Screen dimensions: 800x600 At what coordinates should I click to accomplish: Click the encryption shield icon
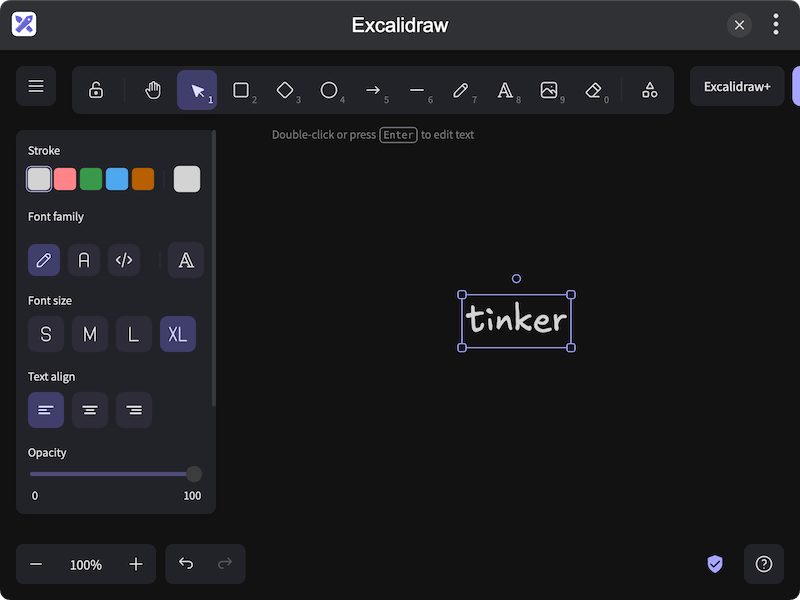(x=715, y=564)
